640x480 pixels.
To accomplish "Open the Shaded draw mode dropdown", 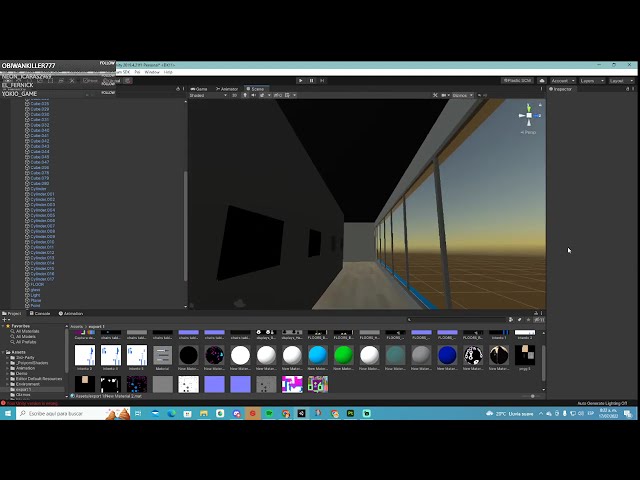I will [208, 96].
